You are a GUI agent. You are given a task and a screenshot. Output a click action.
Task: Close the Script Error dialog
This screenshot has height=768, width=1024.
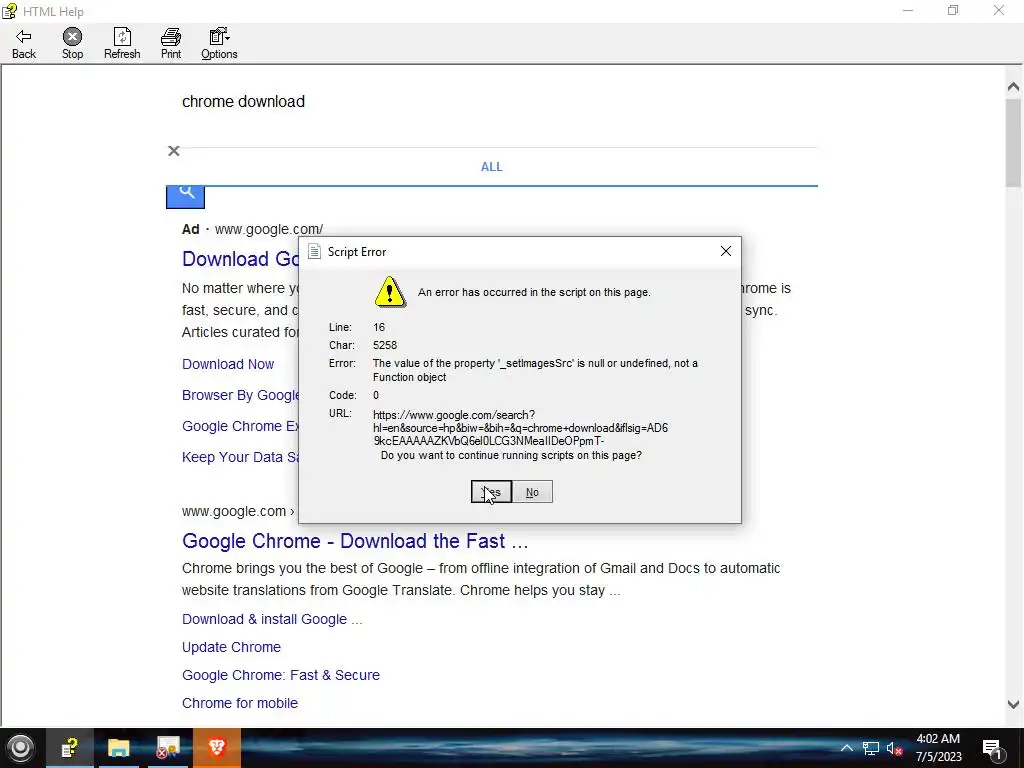click(726, 251)
